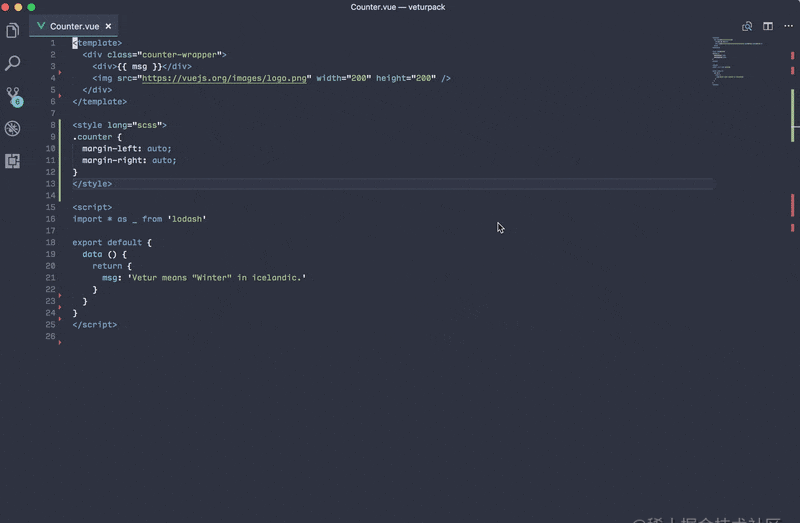
Task: Click line number 8 in gutter
Action: click(x=53, y=125)
